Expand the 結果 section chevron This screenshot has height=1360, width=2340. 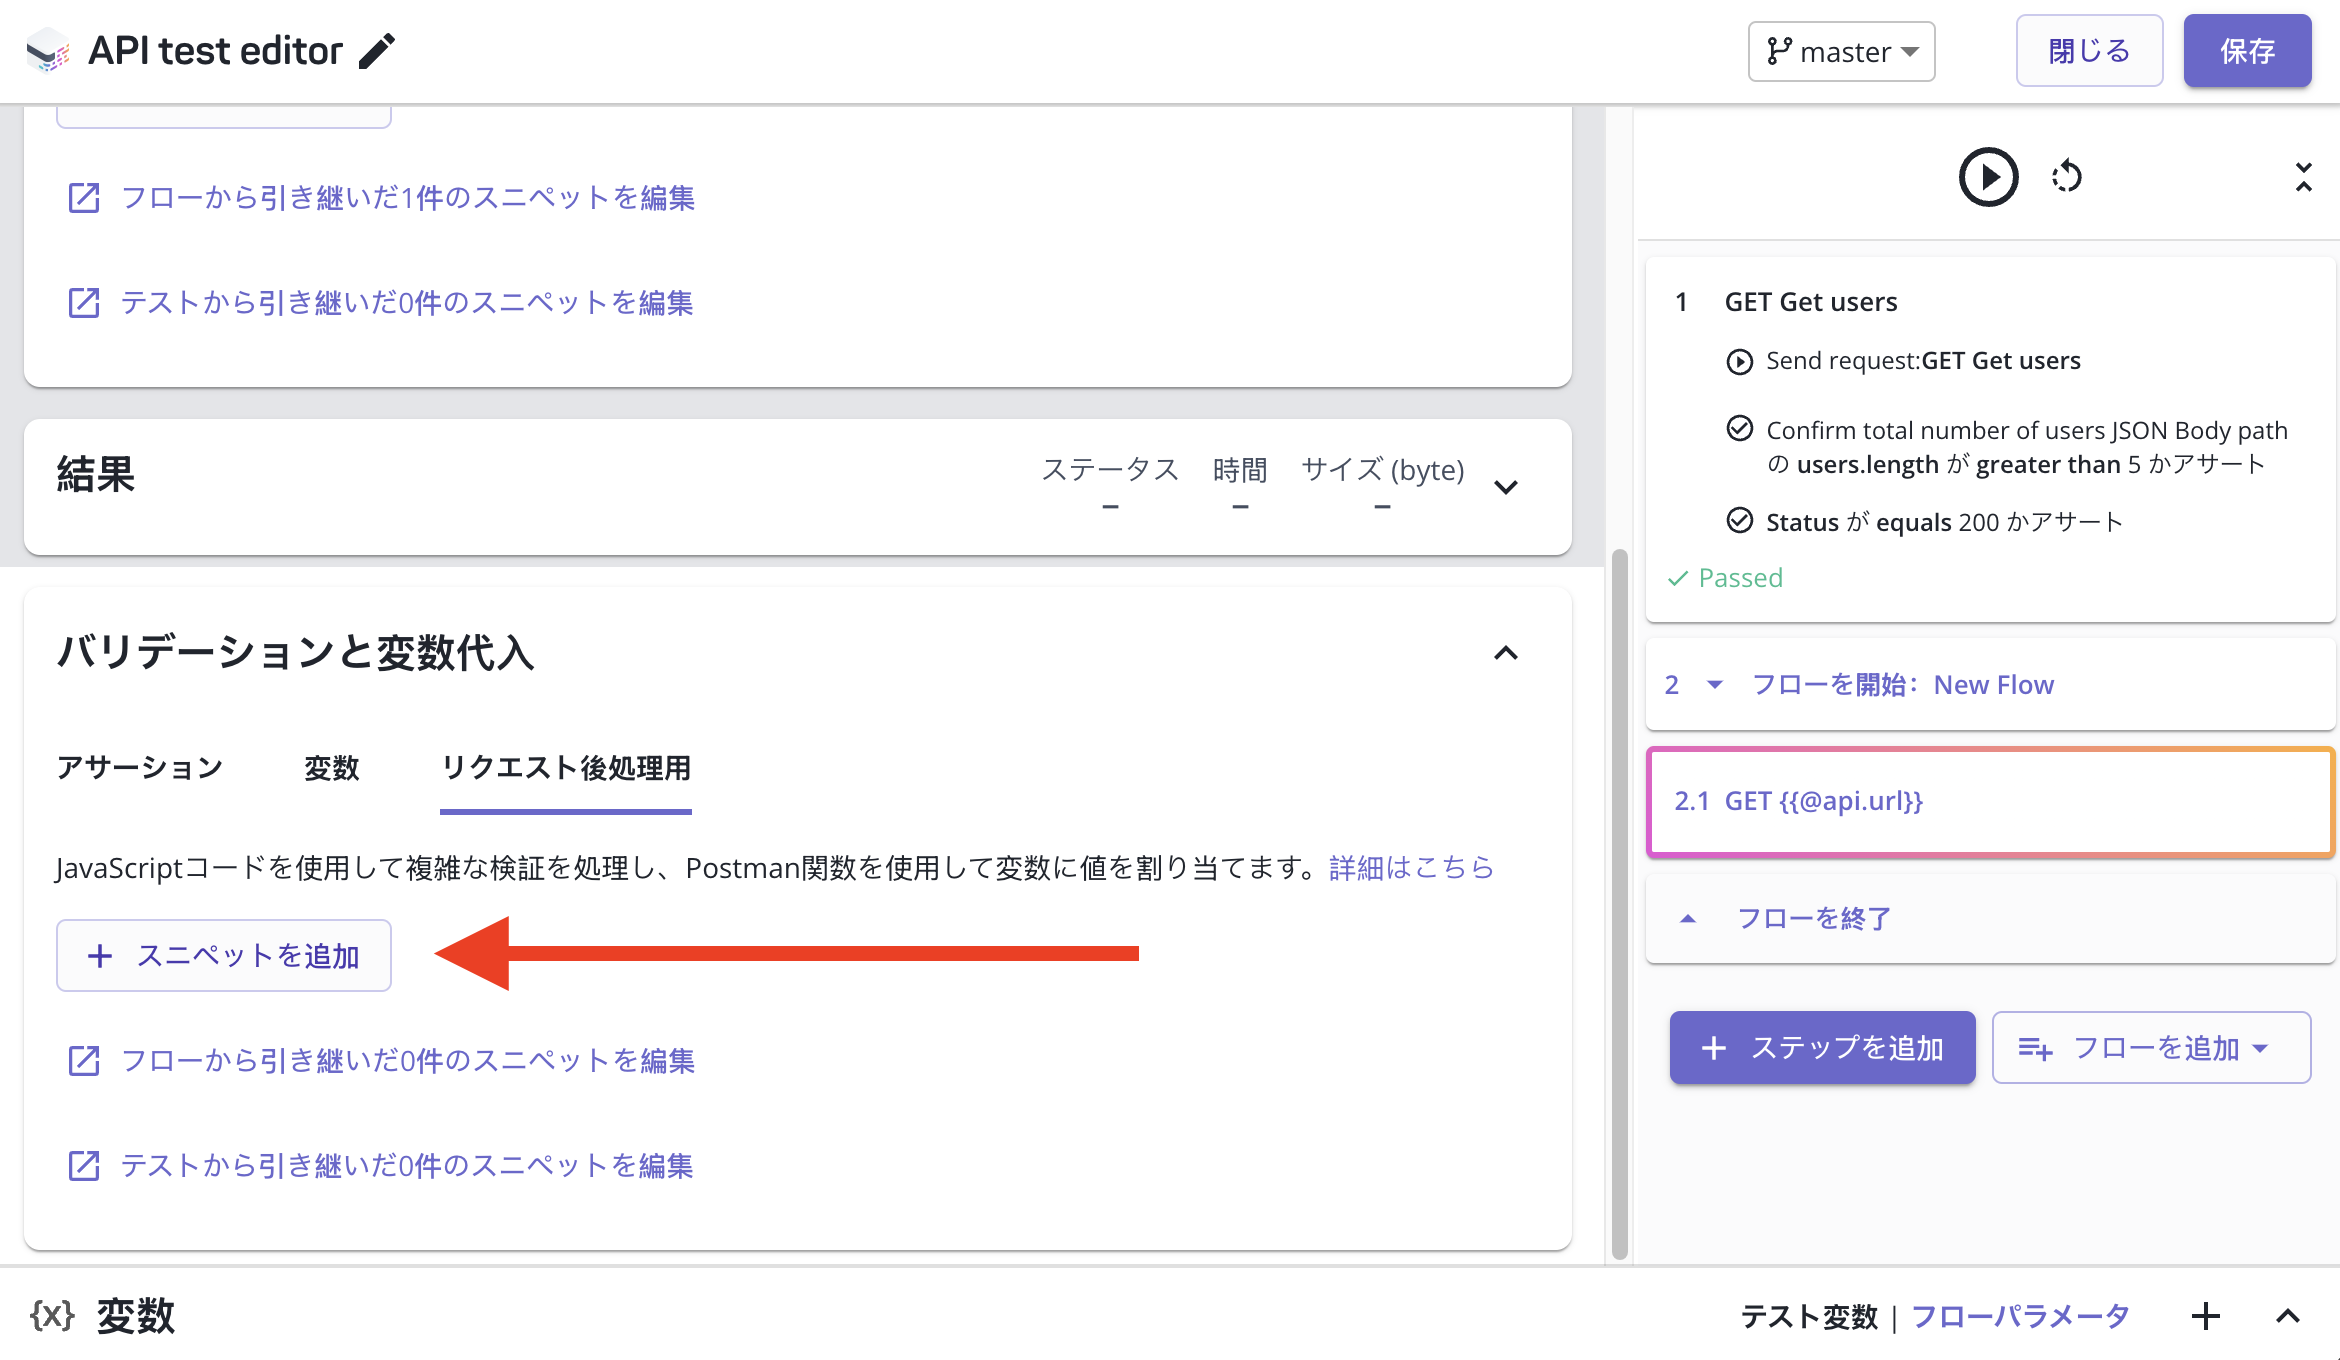click(x=1506, y=487)
